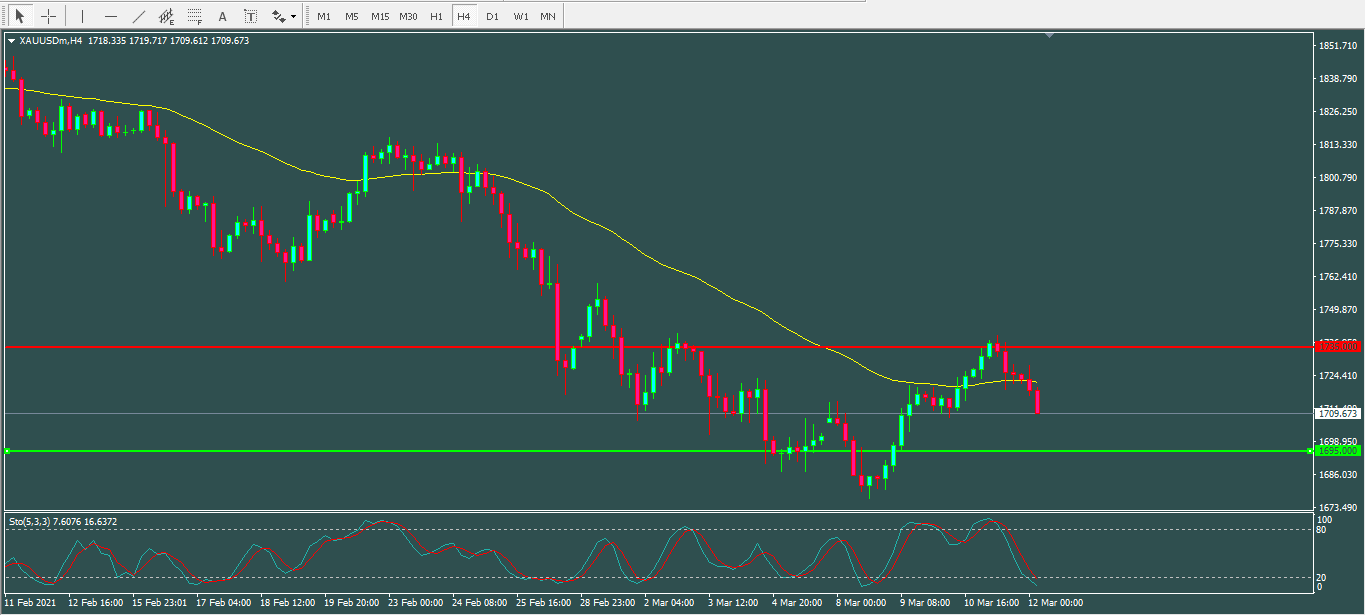Pick the vertical line drawing tool
The width and height of the screenshot is (1365, 615).
[x=82, y=16]
